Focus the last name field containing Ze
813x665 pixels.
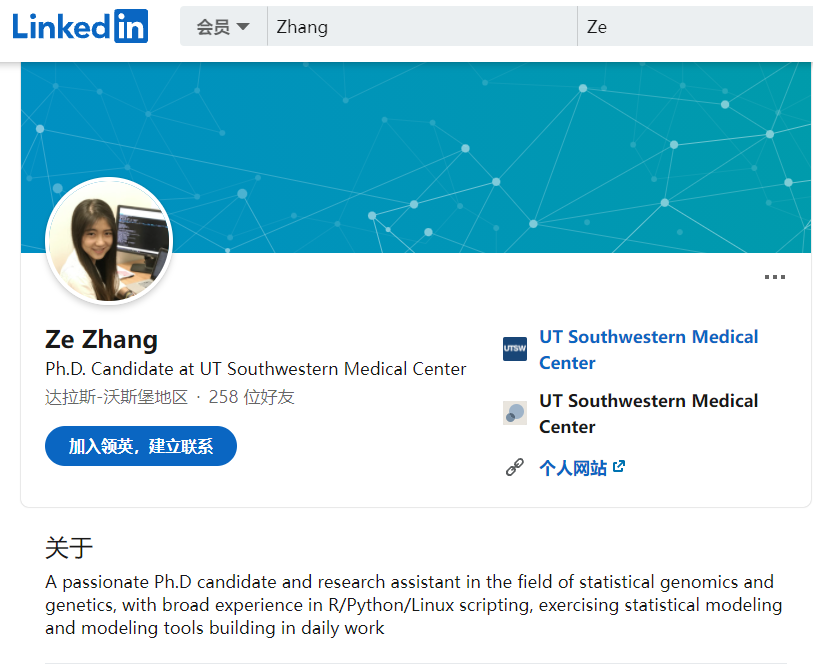tap(695, 26)
